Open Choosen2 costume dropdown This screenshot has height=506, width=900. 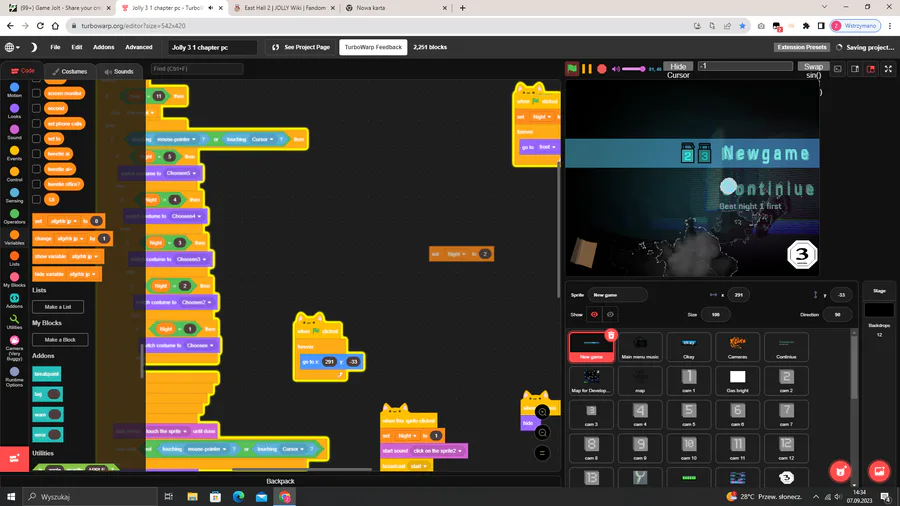[196, 302]
